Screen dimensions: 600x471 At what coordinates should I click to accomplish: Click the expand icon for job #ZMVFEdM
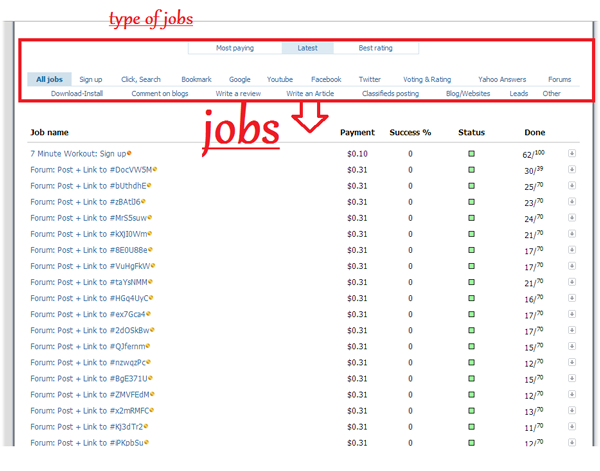click(x=572, y=394)
